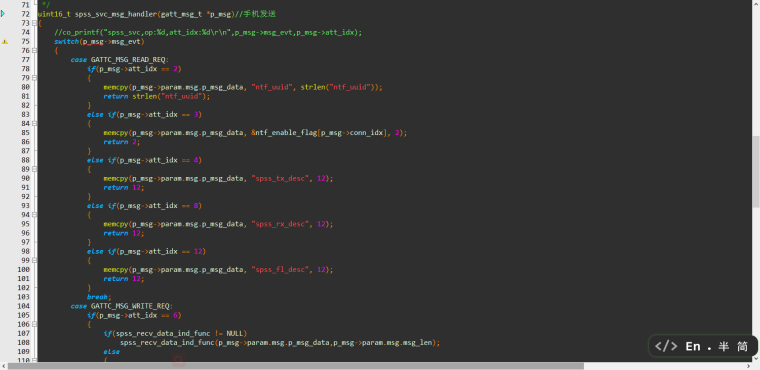Click the "spss_fl_desc" string literal
The image size is (760, 370).
click(280, 270)
